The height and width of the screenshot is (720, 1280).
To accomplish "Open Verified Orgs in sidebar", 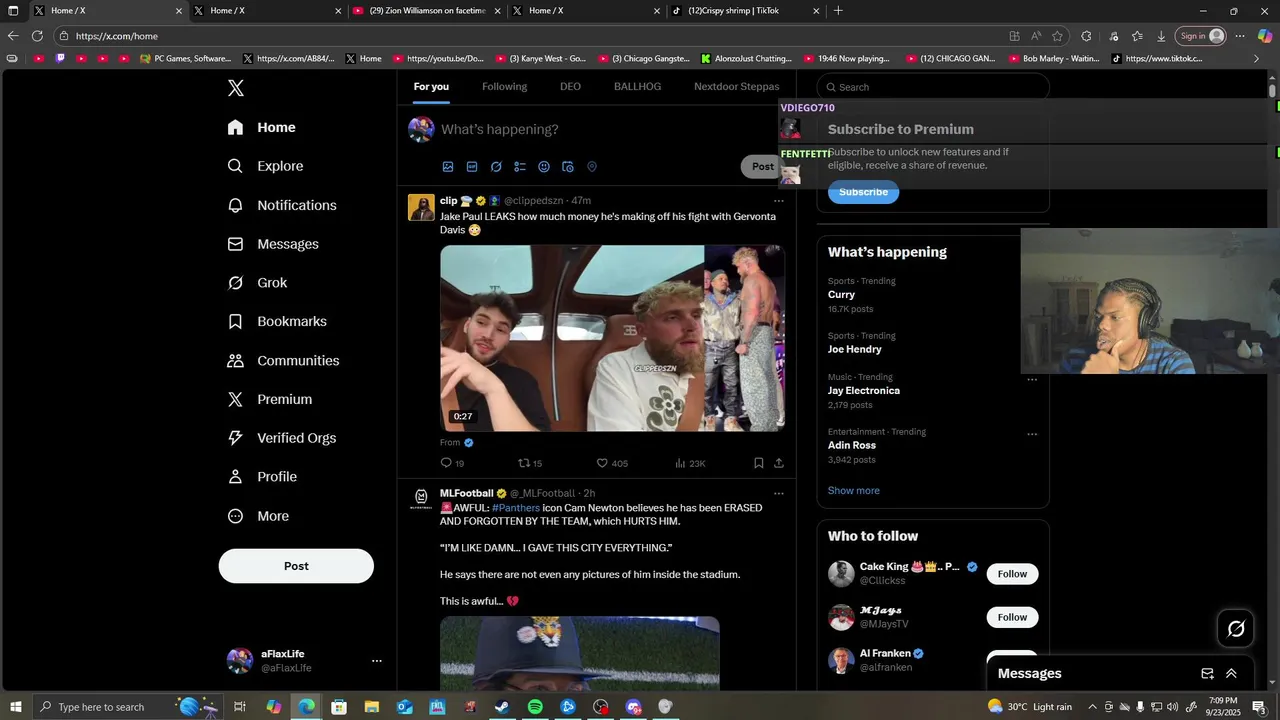I will (281, 438).
